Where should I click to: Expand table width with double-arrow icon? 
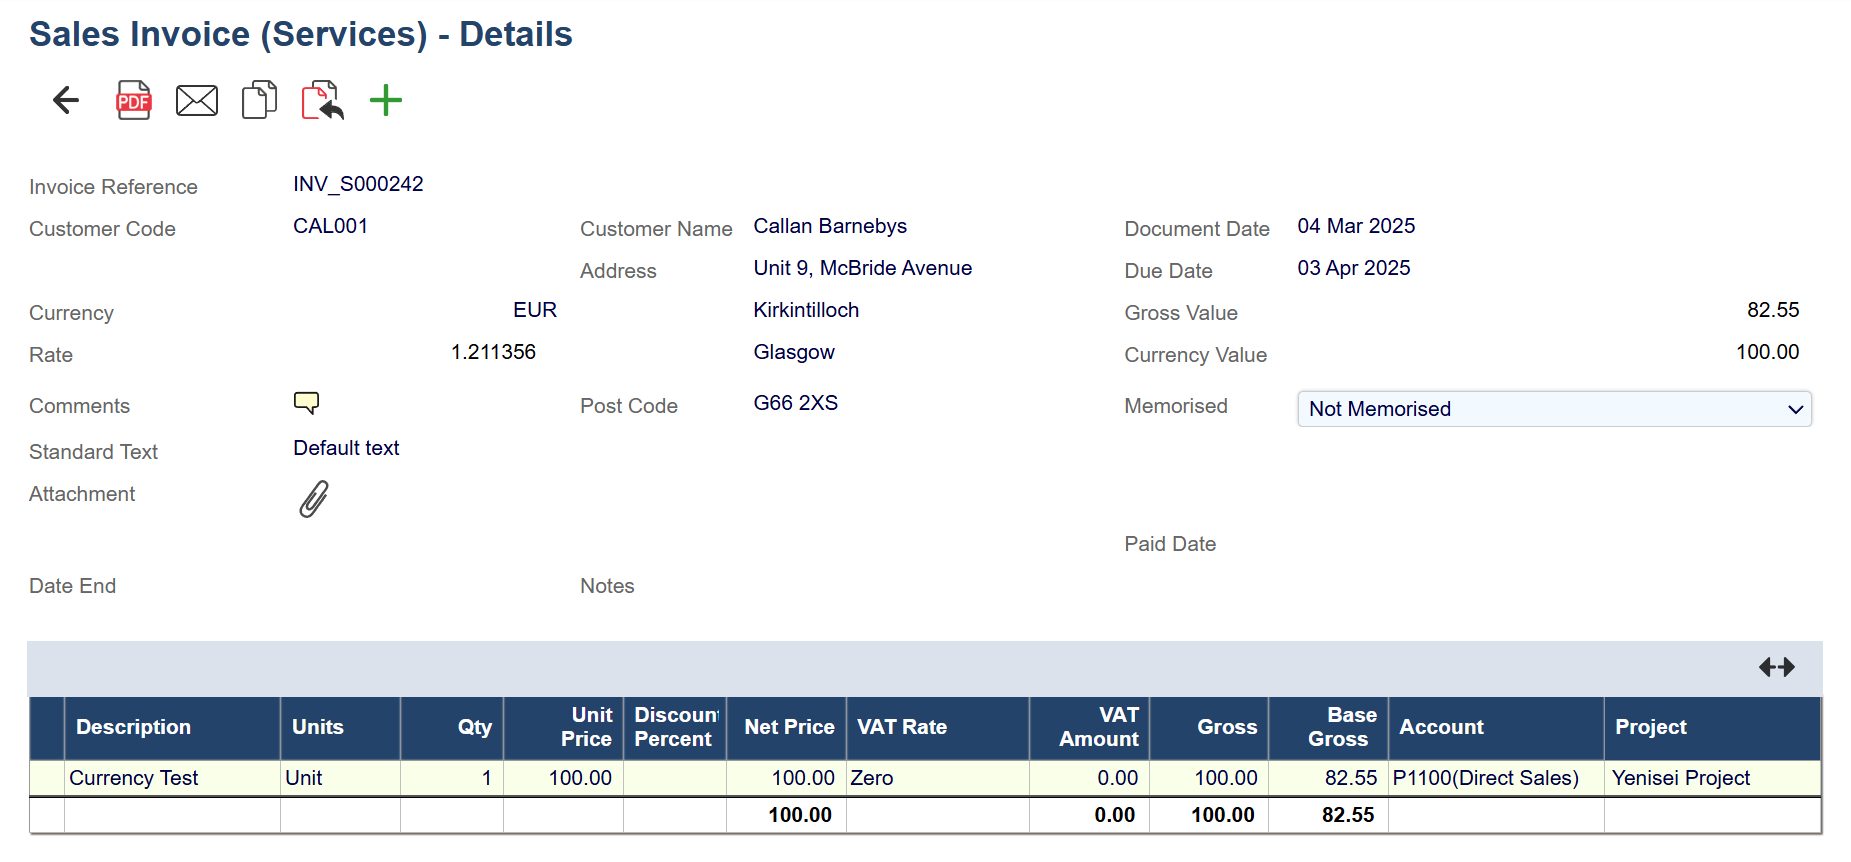coord(1776,667)
